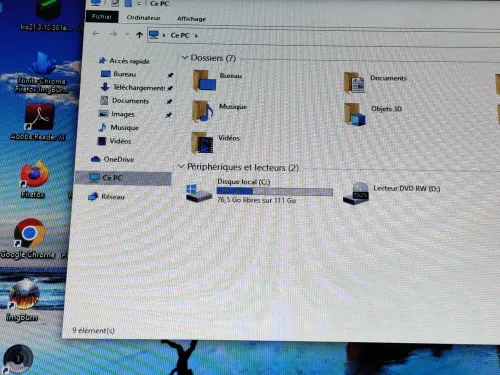Open the ImgBurn desktop shortcut
Viewport: 500px width, 375px height.
(23, 301)
